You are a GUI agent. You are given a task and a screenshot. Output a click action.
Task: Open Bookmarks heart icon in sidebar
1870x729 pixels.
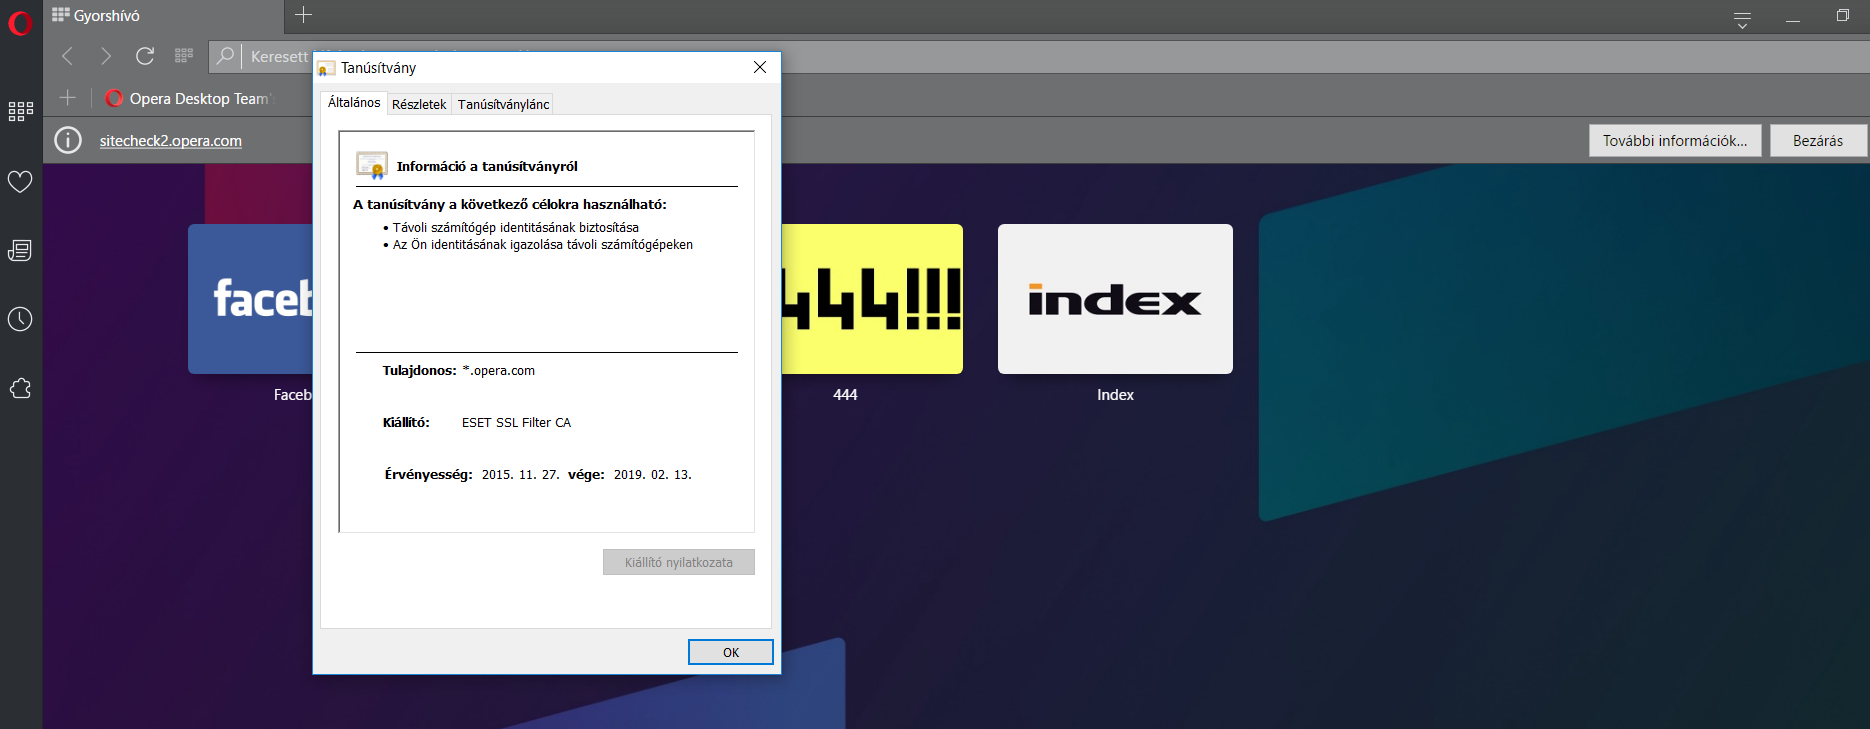click(20, 182)
